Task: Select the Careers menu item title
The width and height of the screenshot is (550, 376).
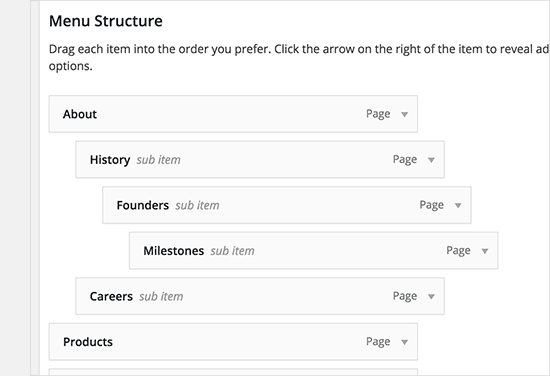Action: 111,296
